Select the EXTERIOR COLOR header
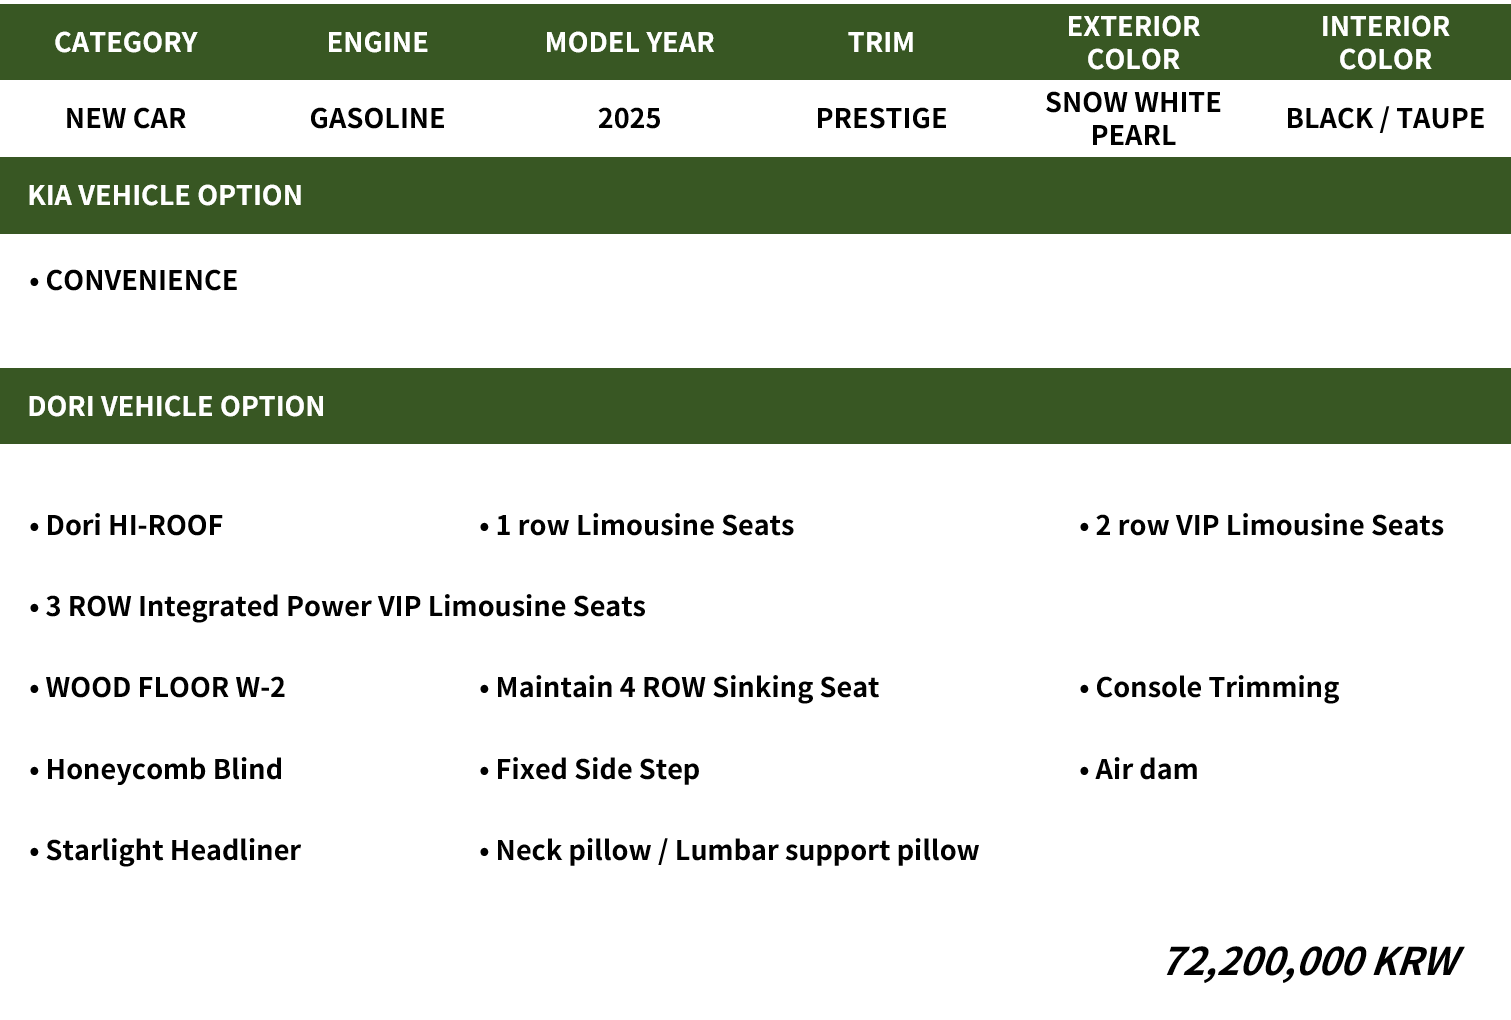The height and width of the screenshot is (1020, 1511). [1133, 42]
